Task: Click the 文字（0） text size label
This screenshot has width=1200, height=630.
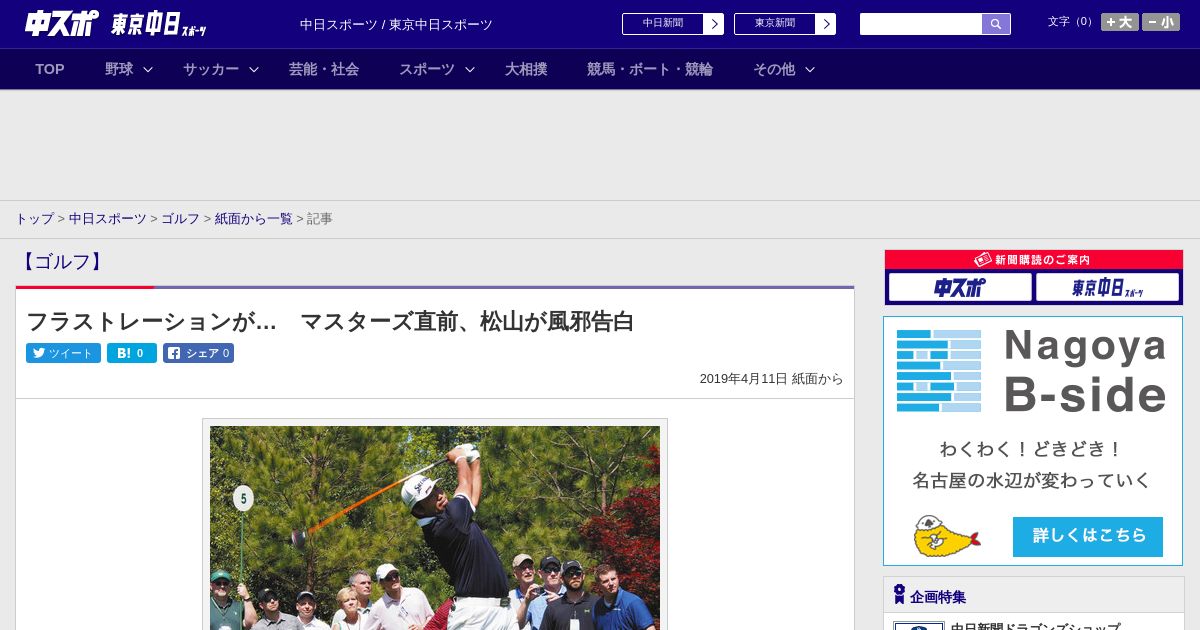Action: (x=1072, y=22)
